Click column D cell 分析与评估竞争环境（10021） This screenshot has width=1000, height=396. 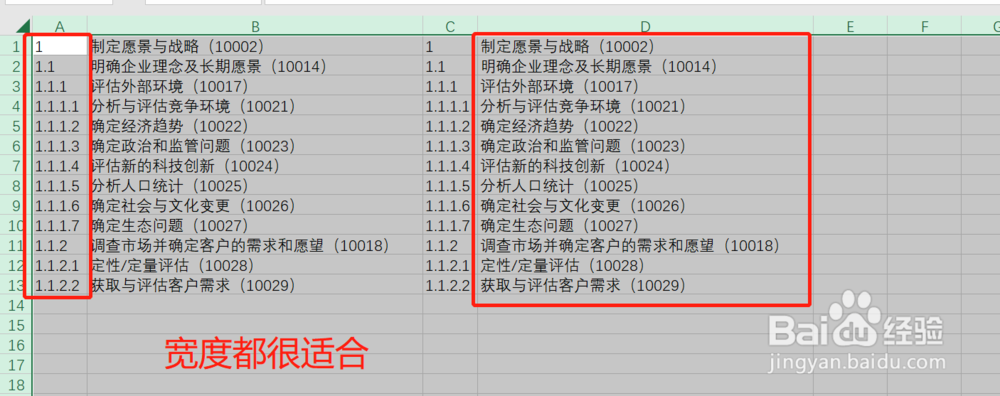pyautogui.click(x=645, y=106)
